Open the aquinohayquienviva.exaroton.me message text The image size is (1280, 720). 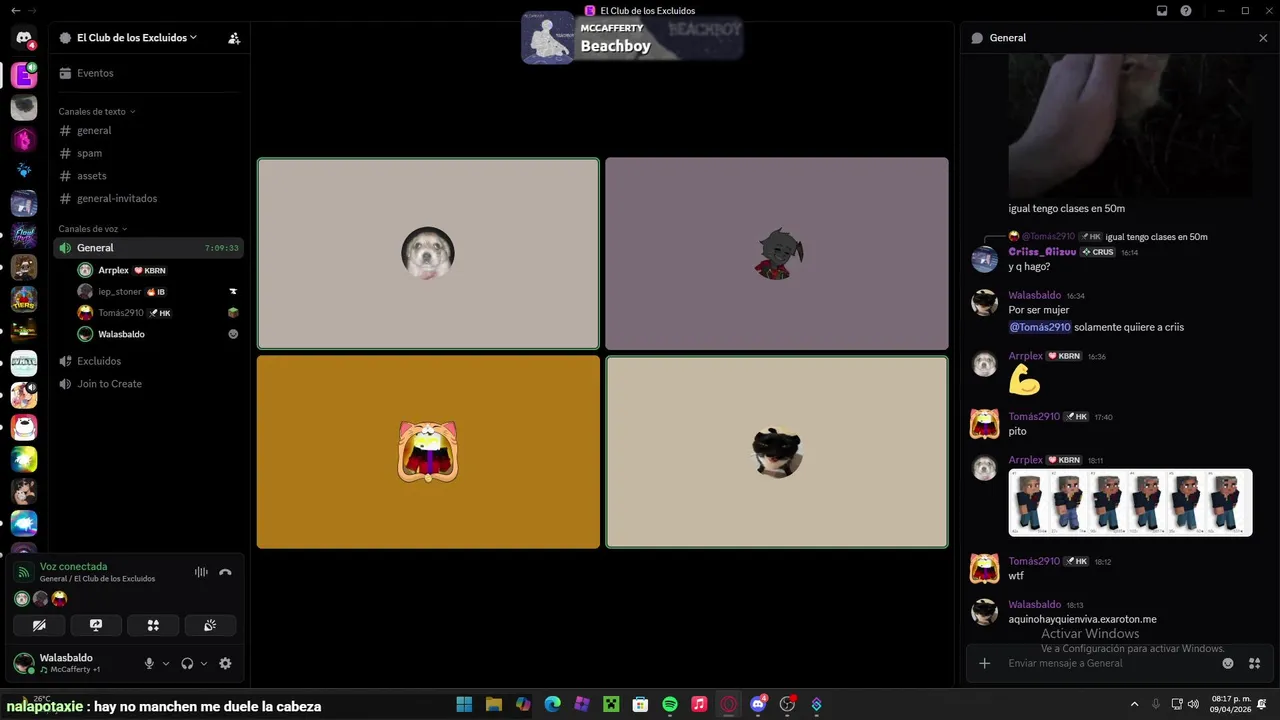tap(1082, 619)
